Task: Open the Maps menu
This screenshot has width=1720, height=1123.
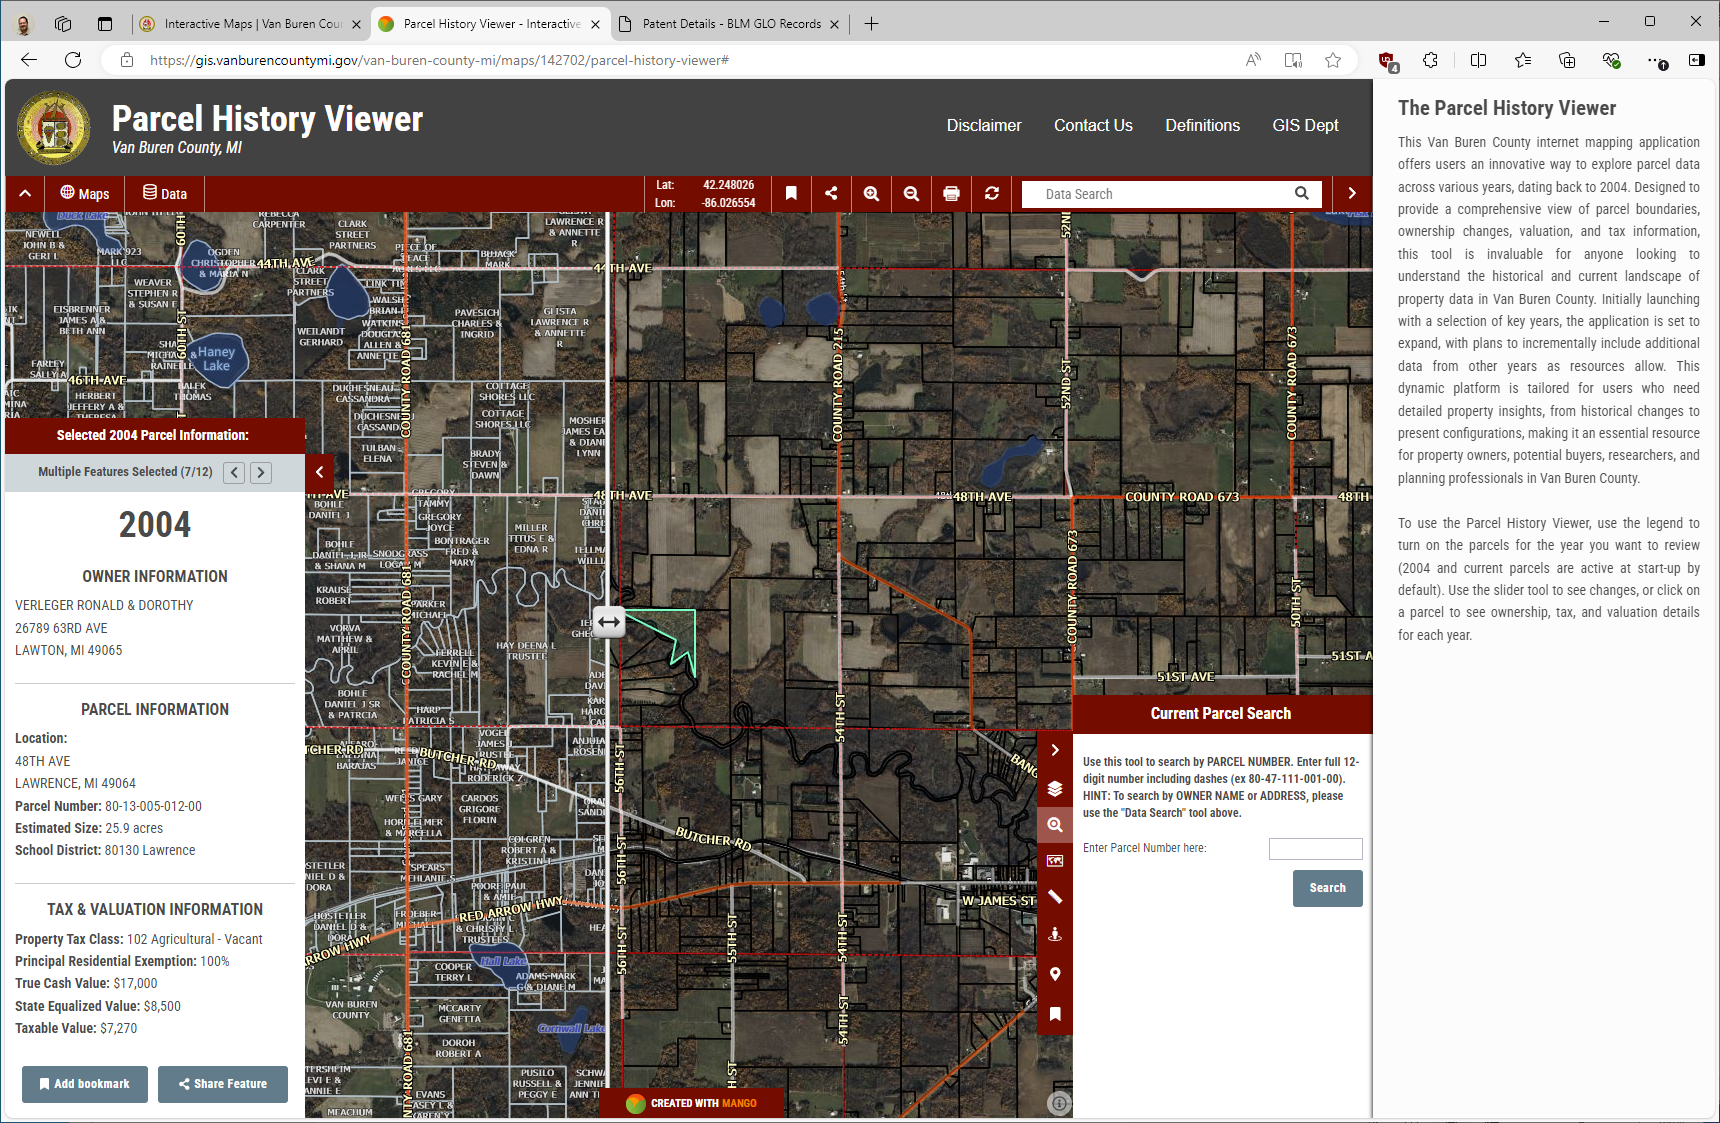Action: tap(85, 194)
